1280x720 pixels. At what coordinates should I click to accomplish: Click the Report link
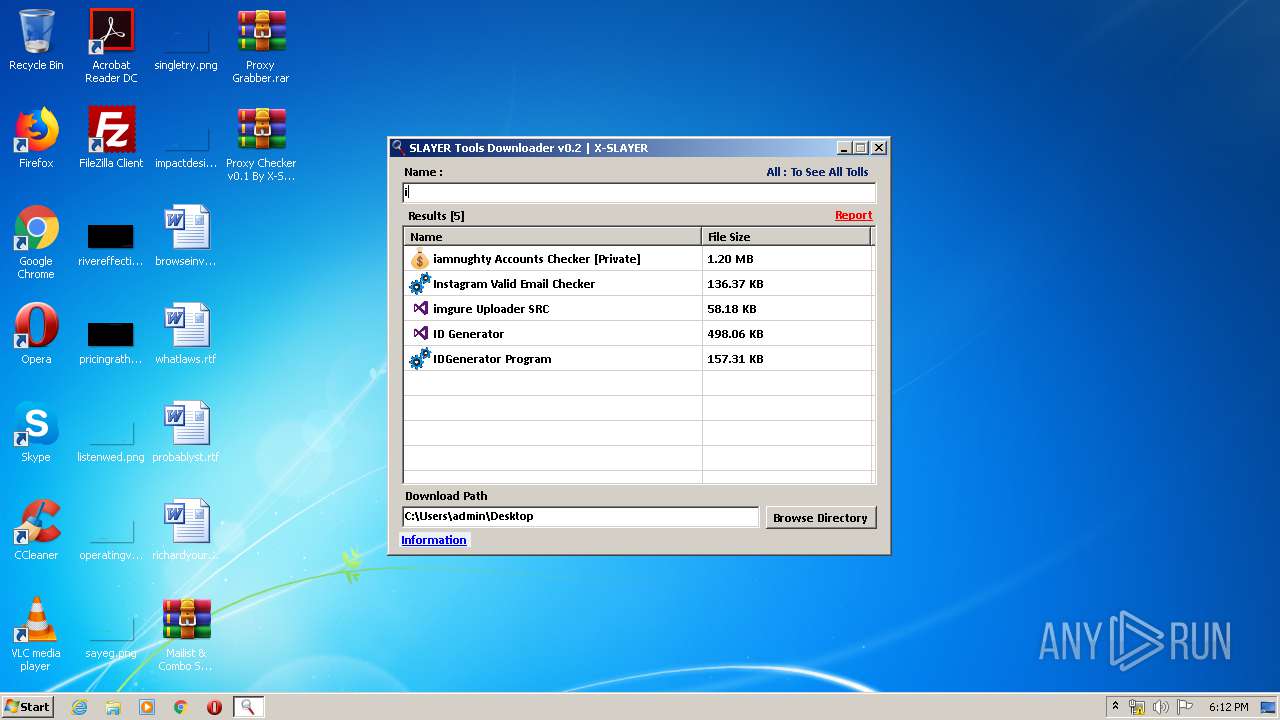point(853,215)
